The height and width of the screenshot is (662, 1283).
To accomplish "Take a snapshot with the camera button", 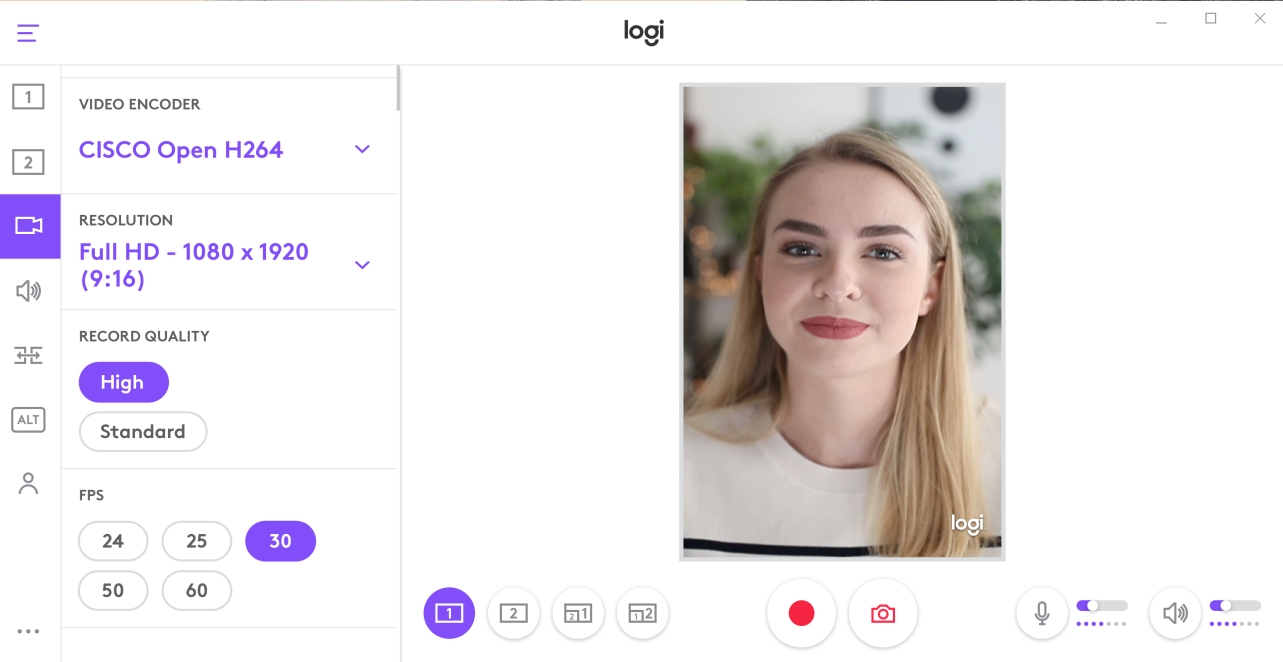I will [883, 613].
